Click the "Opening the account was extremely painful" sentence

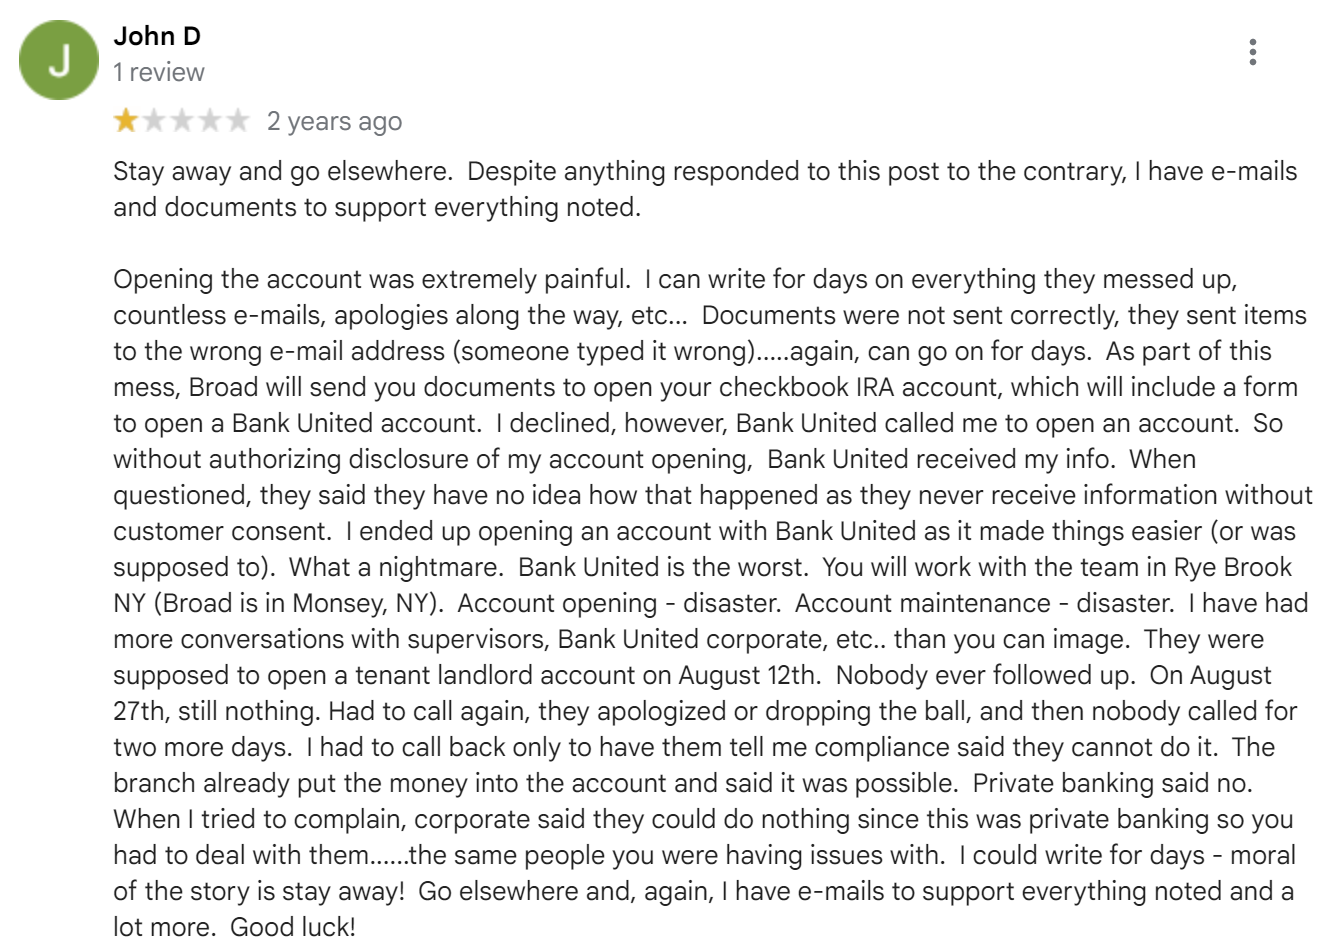pyautogui.click(x=372, y=279)
